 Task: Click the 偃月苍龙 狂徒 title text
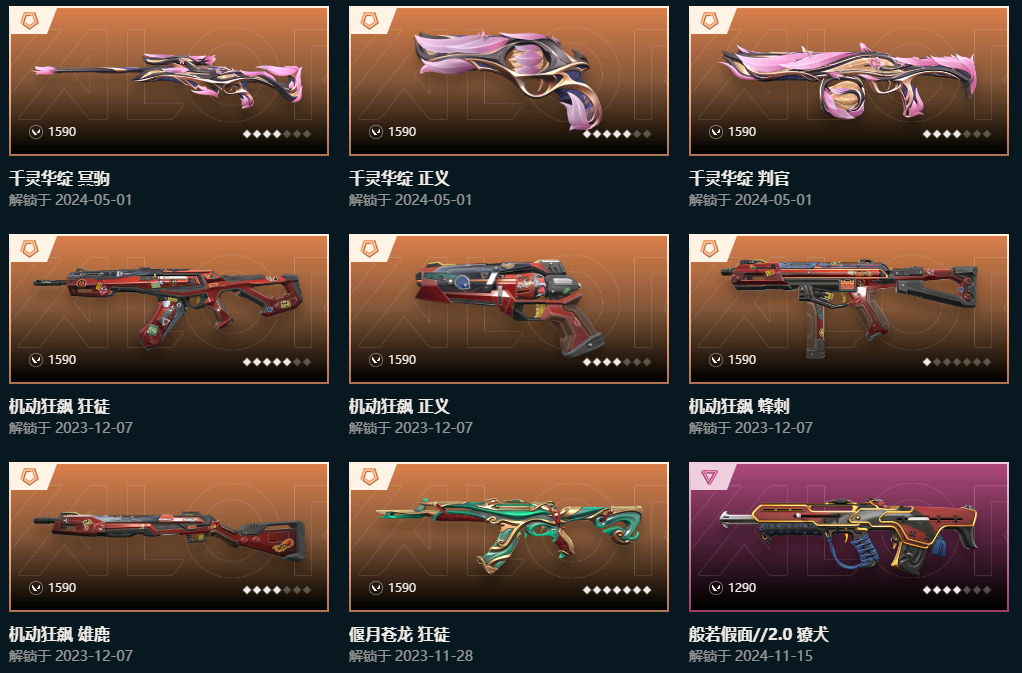point(400,635)
